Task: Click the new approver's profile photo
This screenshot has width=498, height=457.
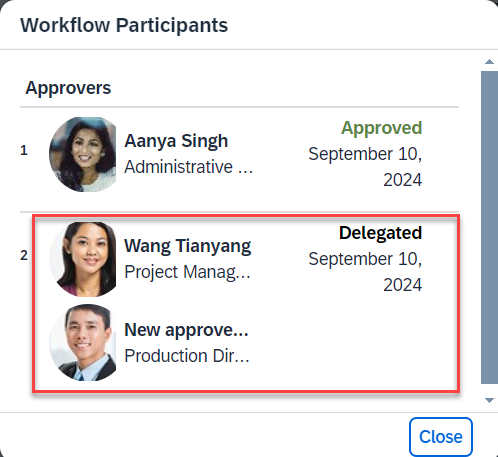Action: 83,343
